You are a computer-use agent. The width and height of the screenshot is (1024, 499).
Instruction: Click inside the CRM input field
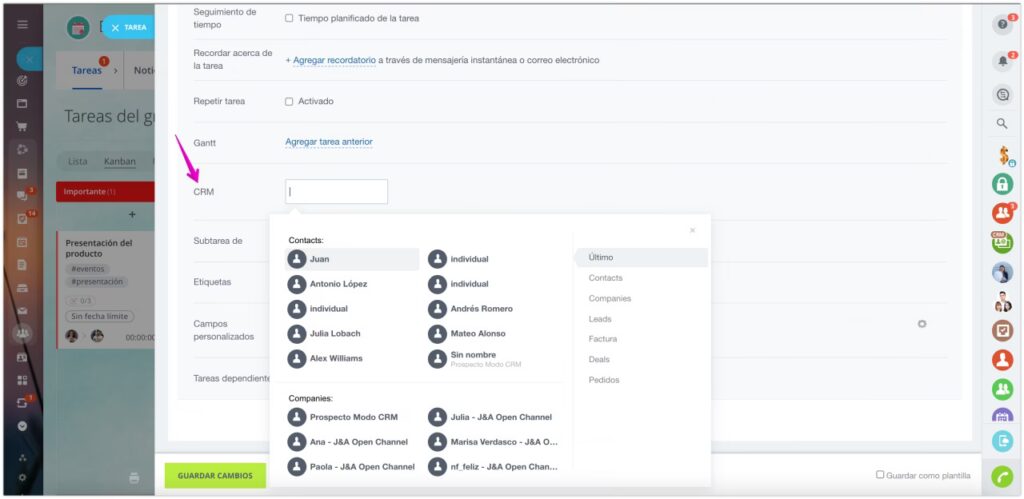[336, 192]
